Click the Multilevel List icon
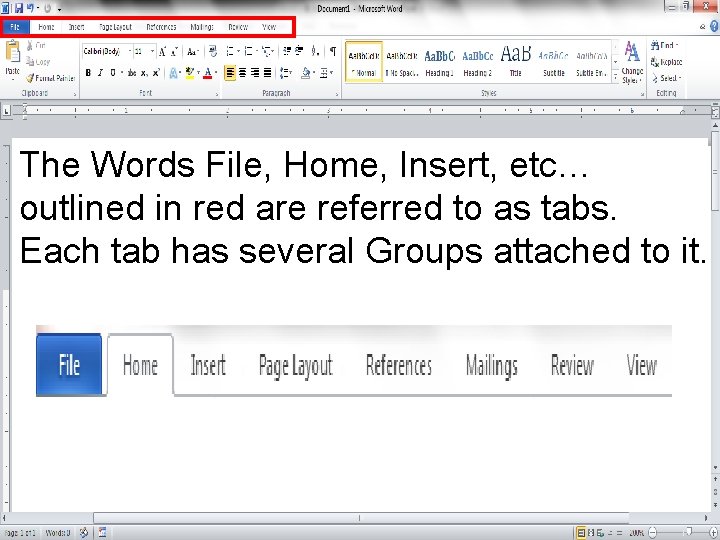Image resolution: width=720 pixels, height=540 pixels. coord(267,51)
